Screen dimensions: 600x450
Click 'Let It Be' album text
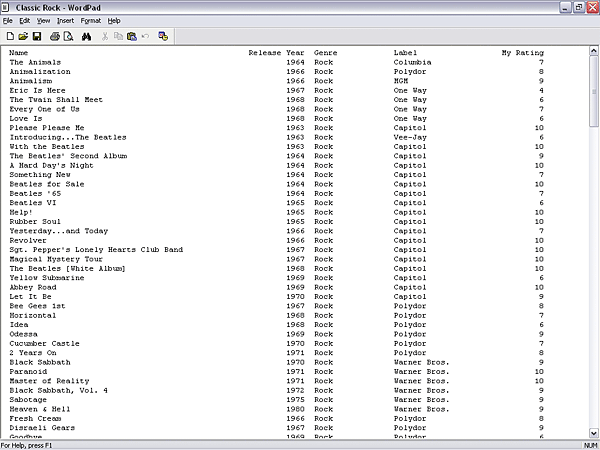[30, 297]
